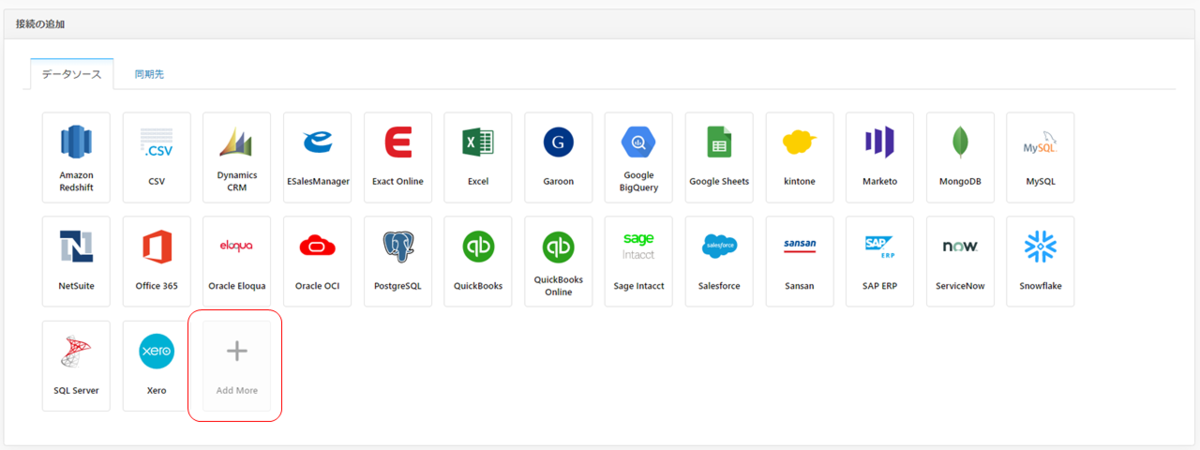The height and width of the screenshot is (450, 1200).
Task: Choose the Sage Intacct connector
Action: pos(639,261)
